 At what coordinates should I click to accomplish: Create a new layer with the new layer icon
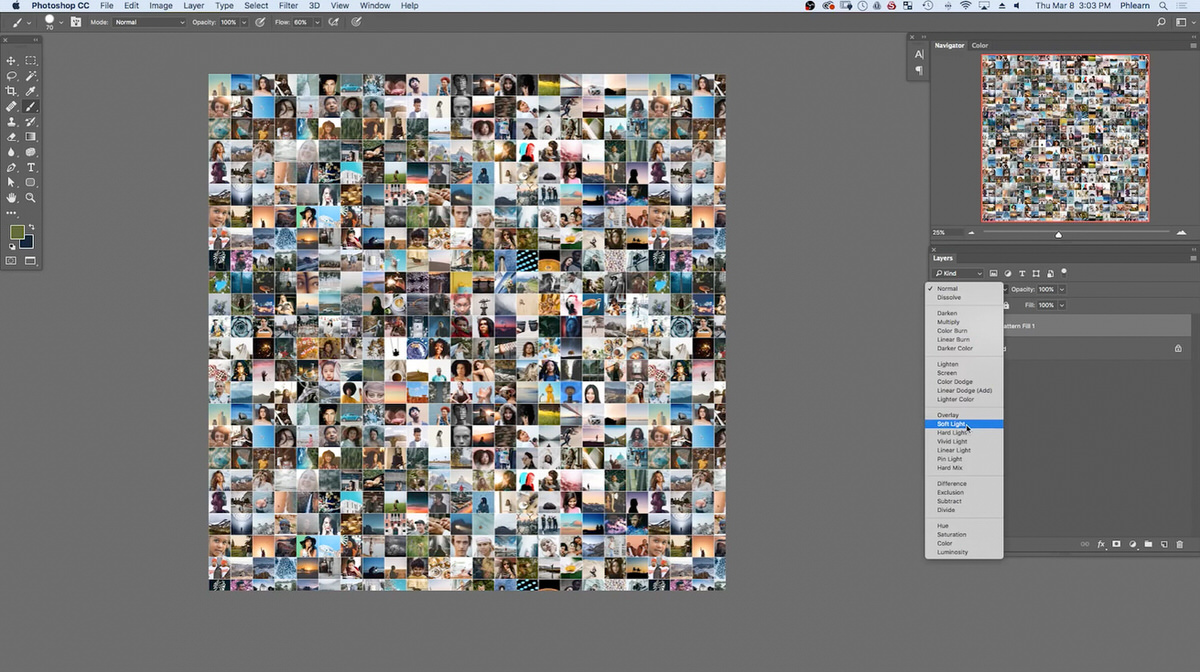pos(1163,544)
